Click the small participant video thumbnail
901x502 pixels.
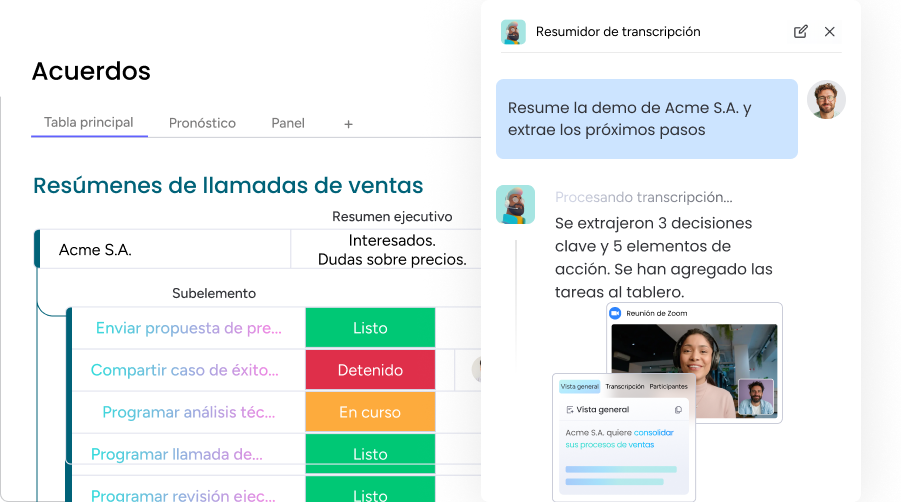click(756, 396)
